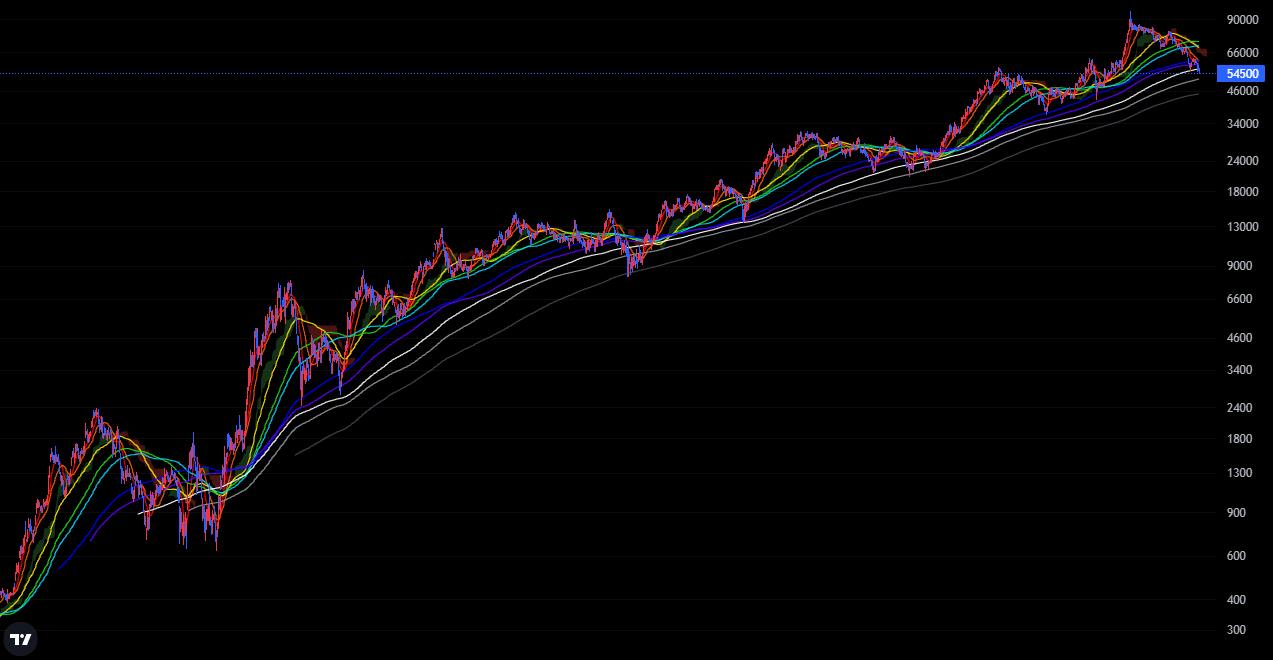1273x660 pixels.
Task: Click the 90000 price axis label
Action: pos(1241,20)
